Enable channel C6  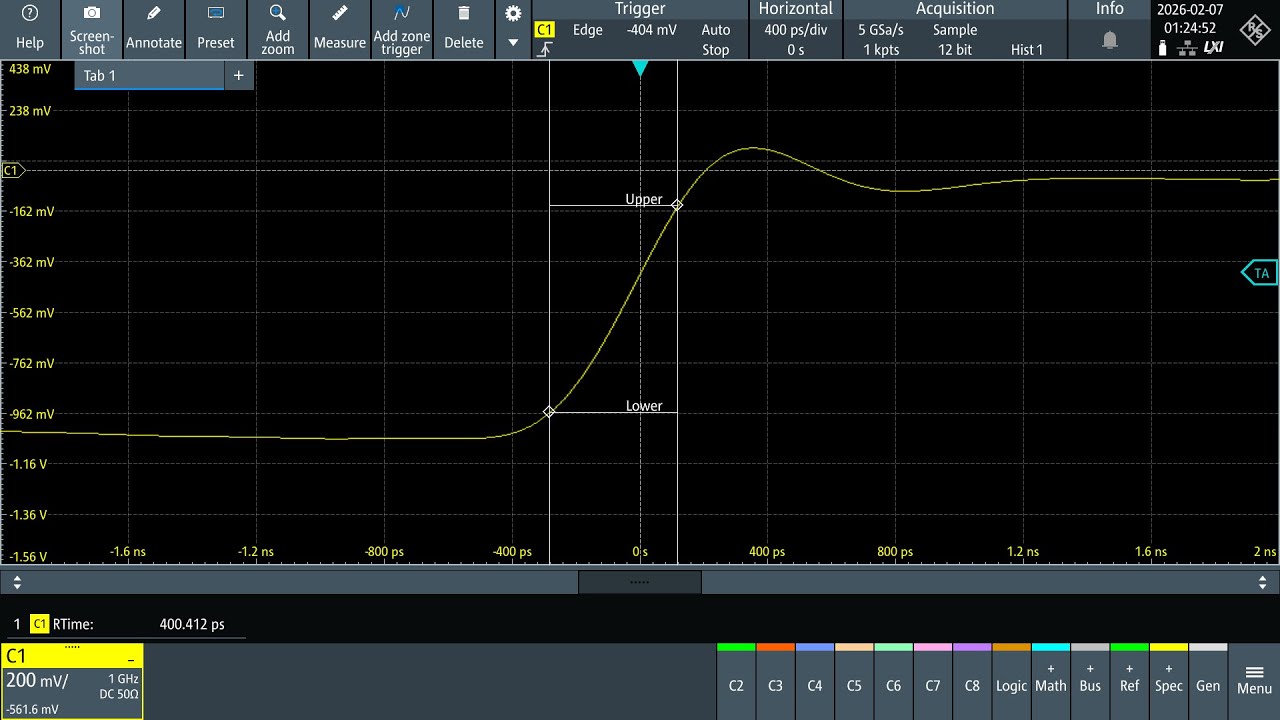pyautogui.click(x=893, y=681)
